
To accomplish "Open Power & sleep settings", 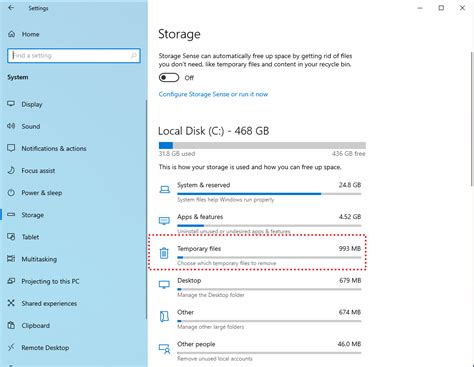I will pyautogui.click(x=74, y=193).
